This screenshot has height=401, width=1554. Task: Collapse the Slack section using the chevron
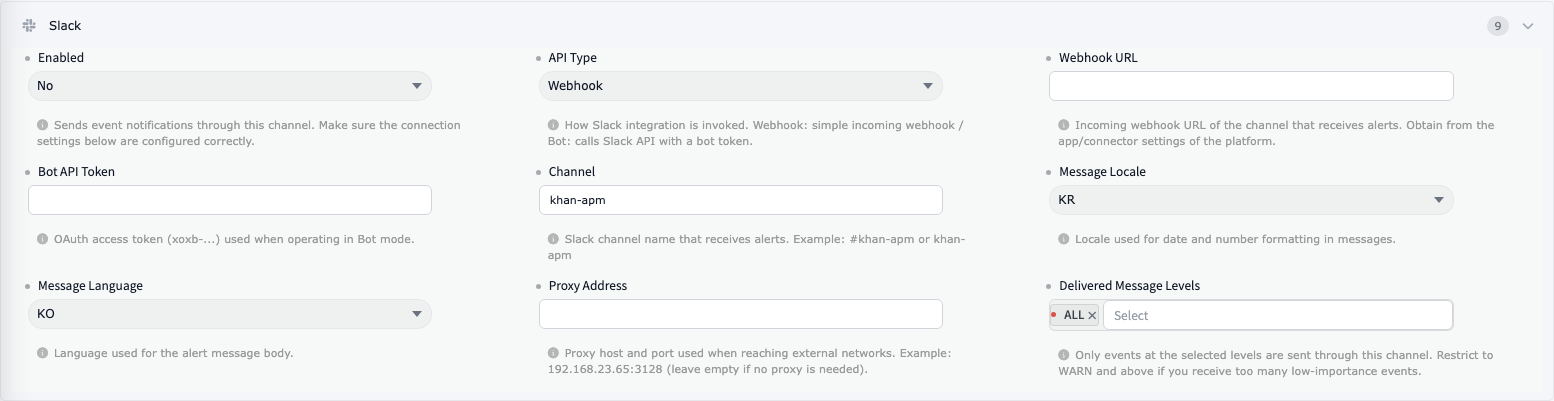[x=1527, y=27]
